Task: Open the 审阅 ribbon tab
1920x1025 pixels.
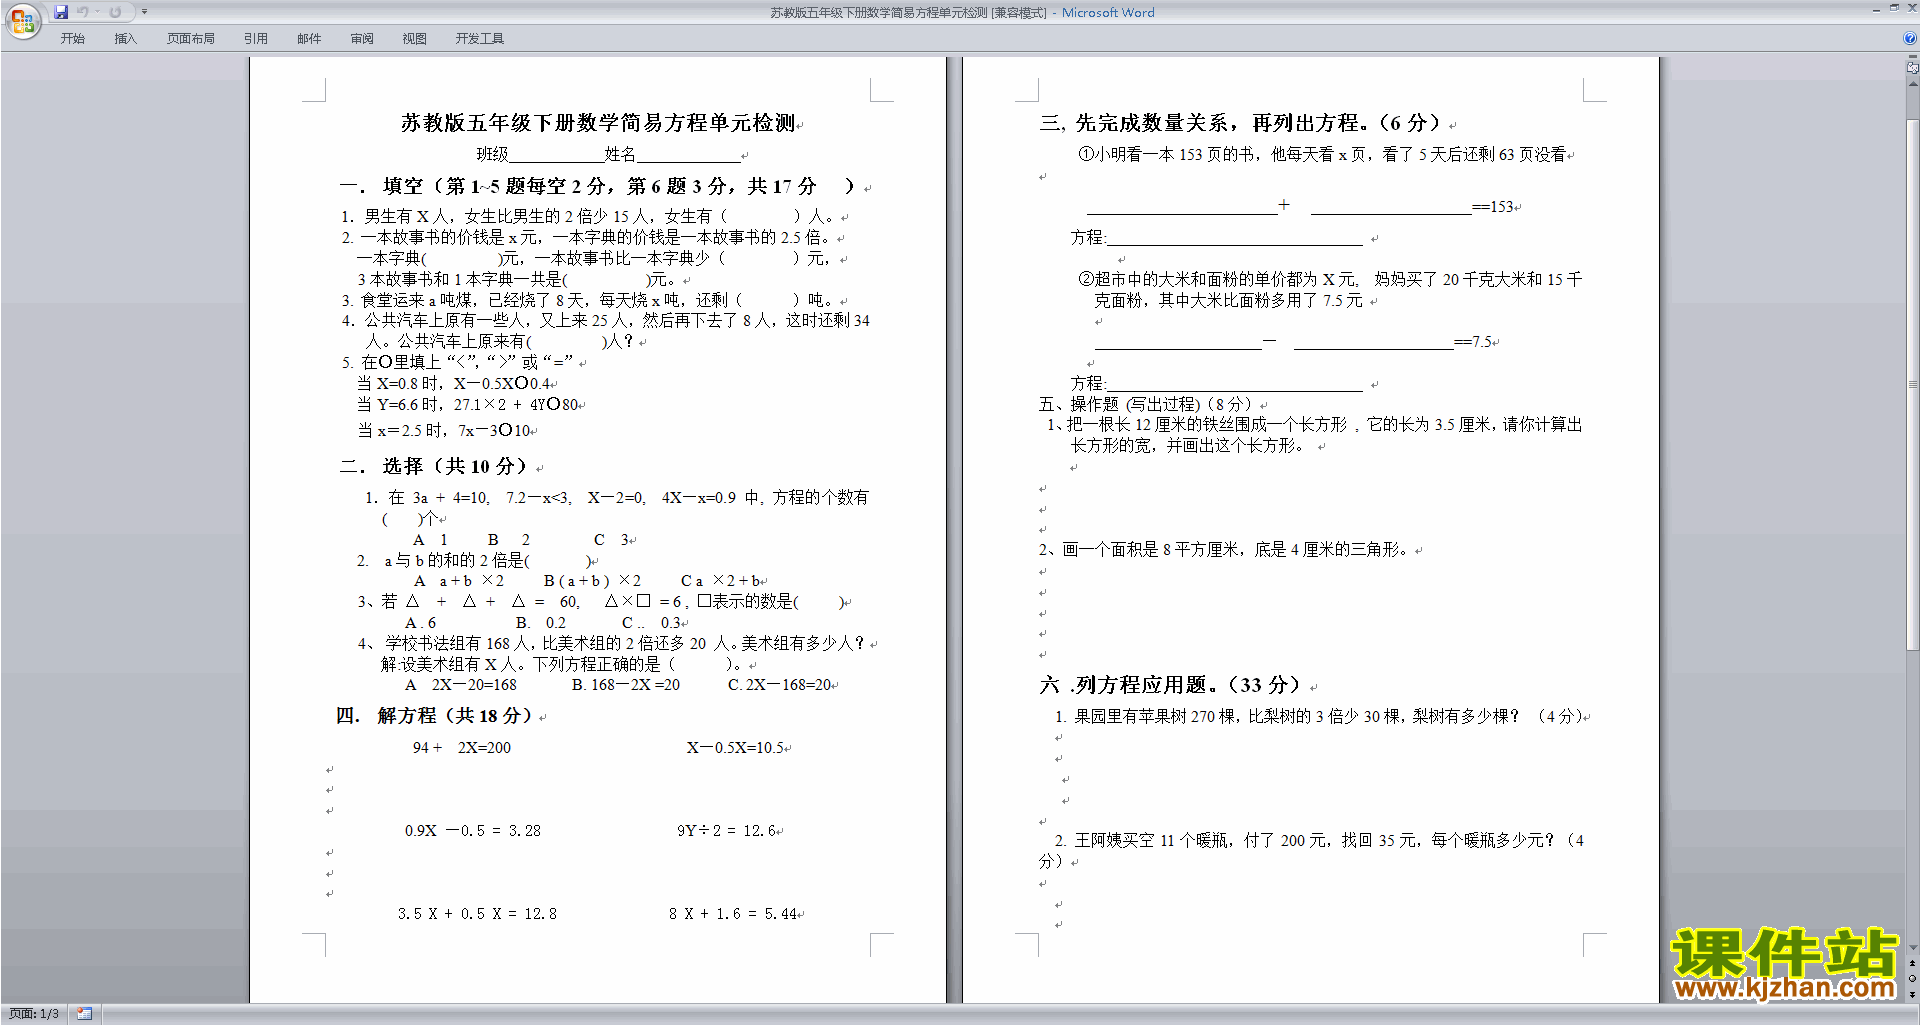Action: point(362,39)
